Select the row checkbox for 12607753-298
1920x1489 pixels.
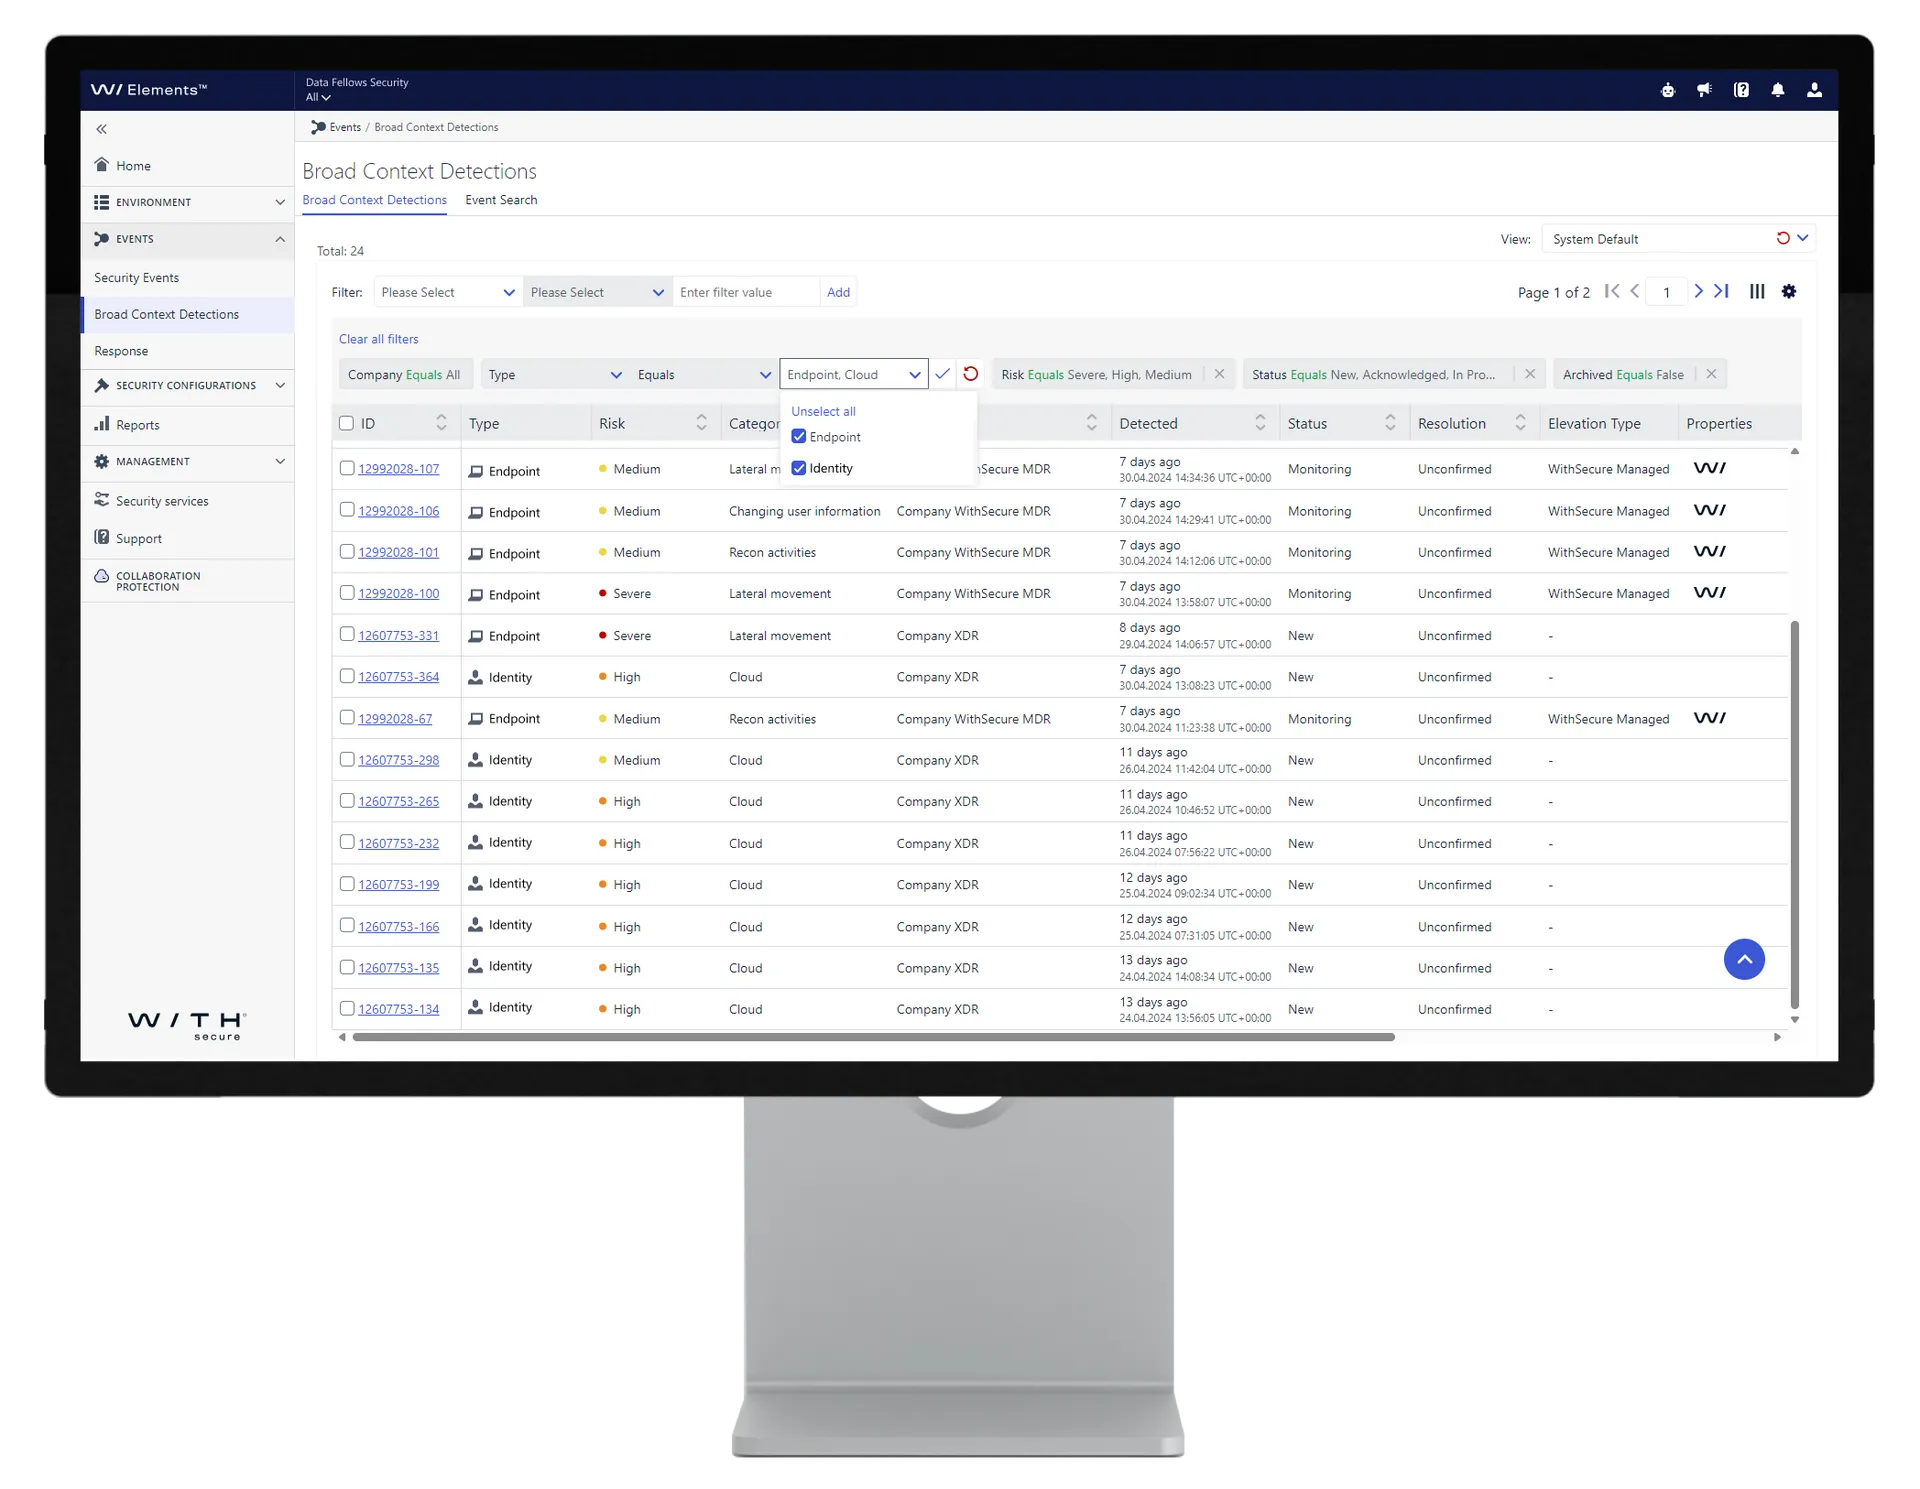click(347, 760)
